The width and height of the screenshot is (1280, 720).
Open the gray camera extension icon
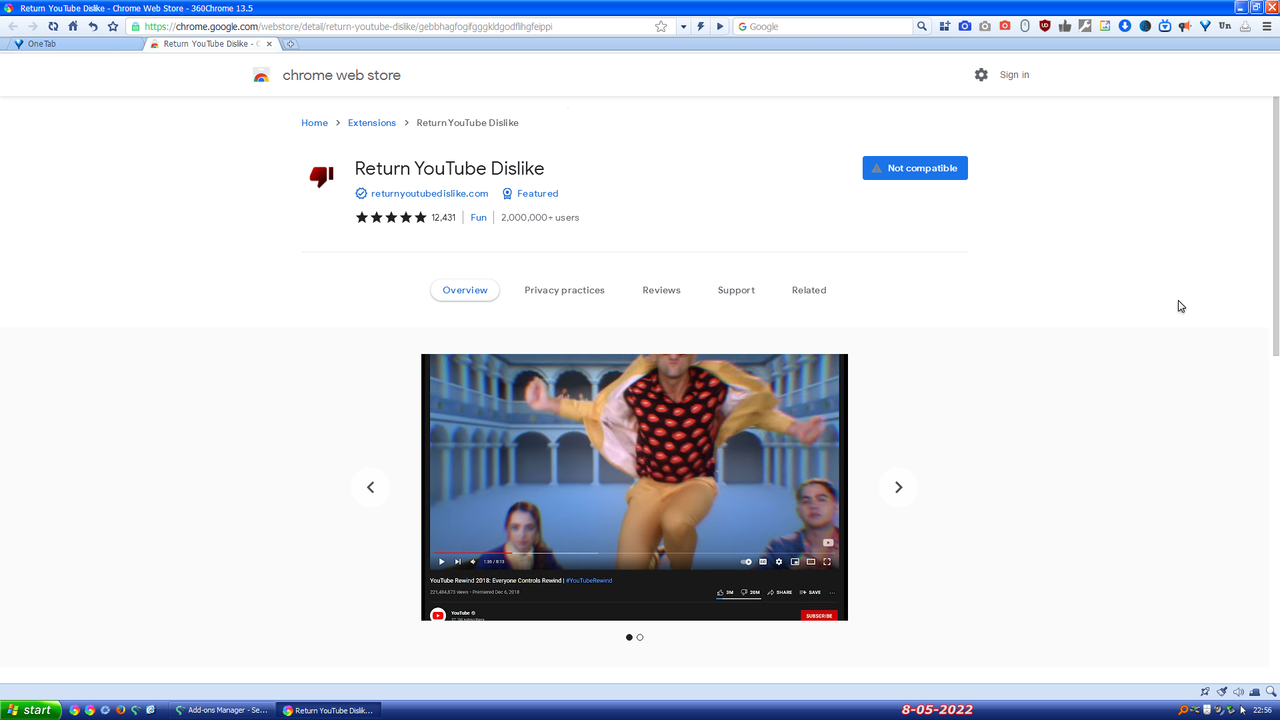point(985,26)
